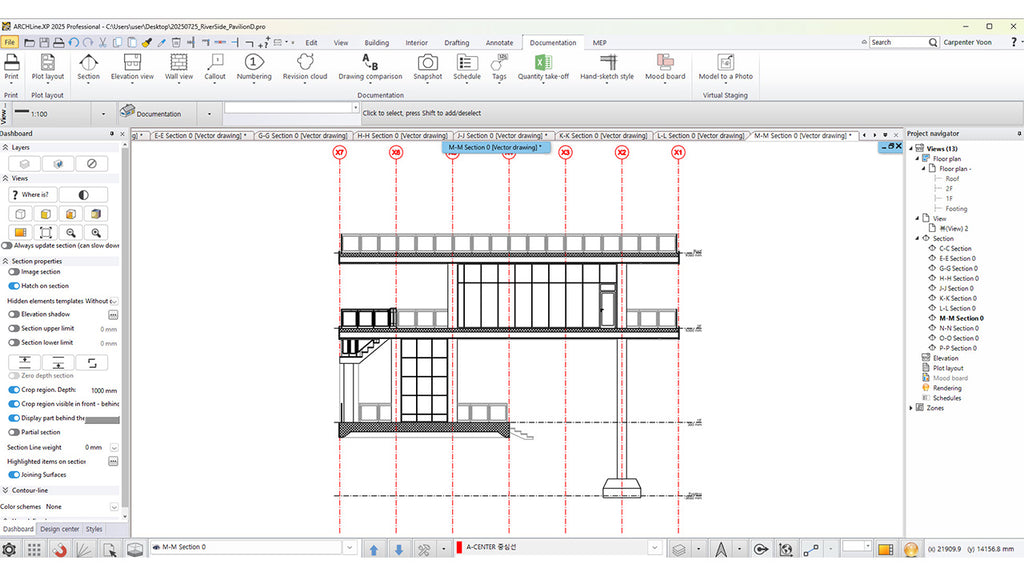
Task: Switch to the Design center tab
Action: coord(59,529)
